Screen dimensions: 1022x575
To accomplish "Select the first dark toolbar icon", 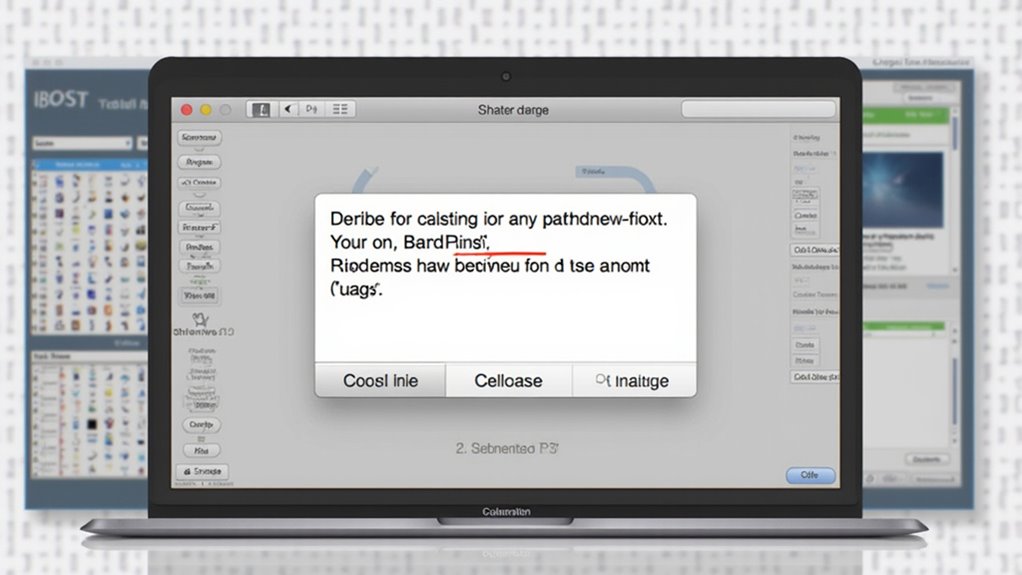I will coord(262,110).
